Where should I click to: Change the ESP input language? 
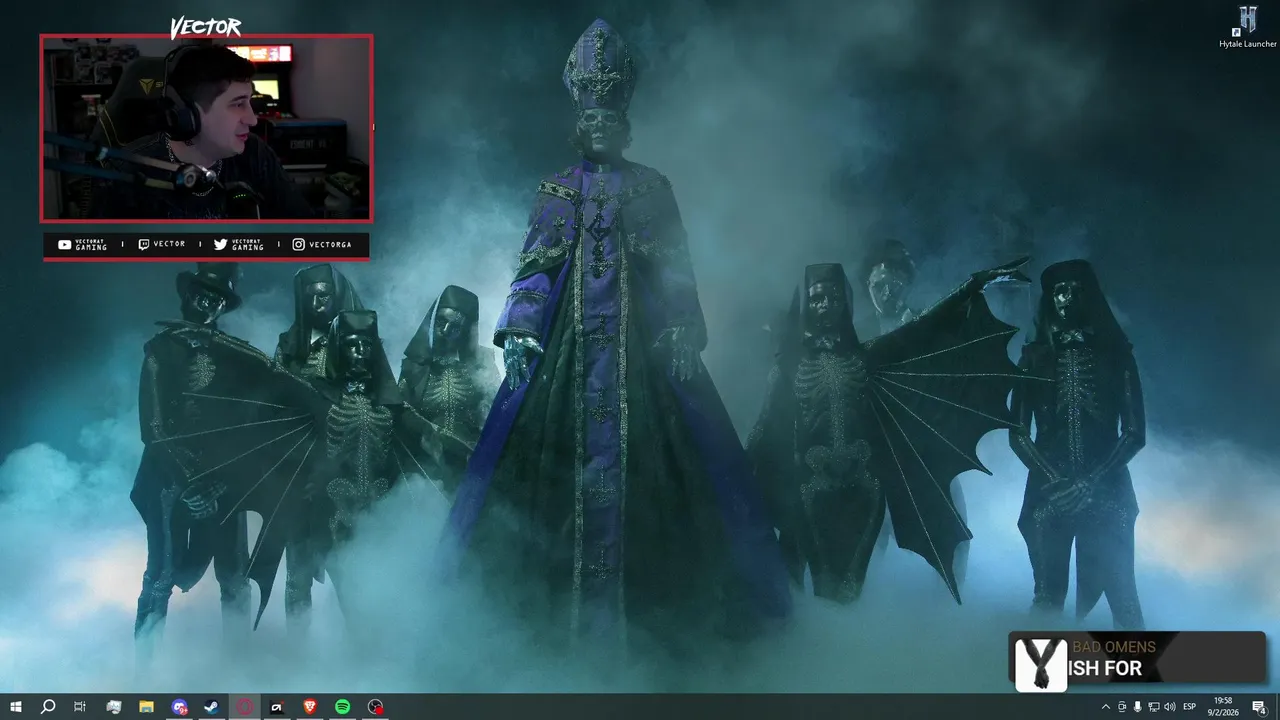[x=1190, y=707]
